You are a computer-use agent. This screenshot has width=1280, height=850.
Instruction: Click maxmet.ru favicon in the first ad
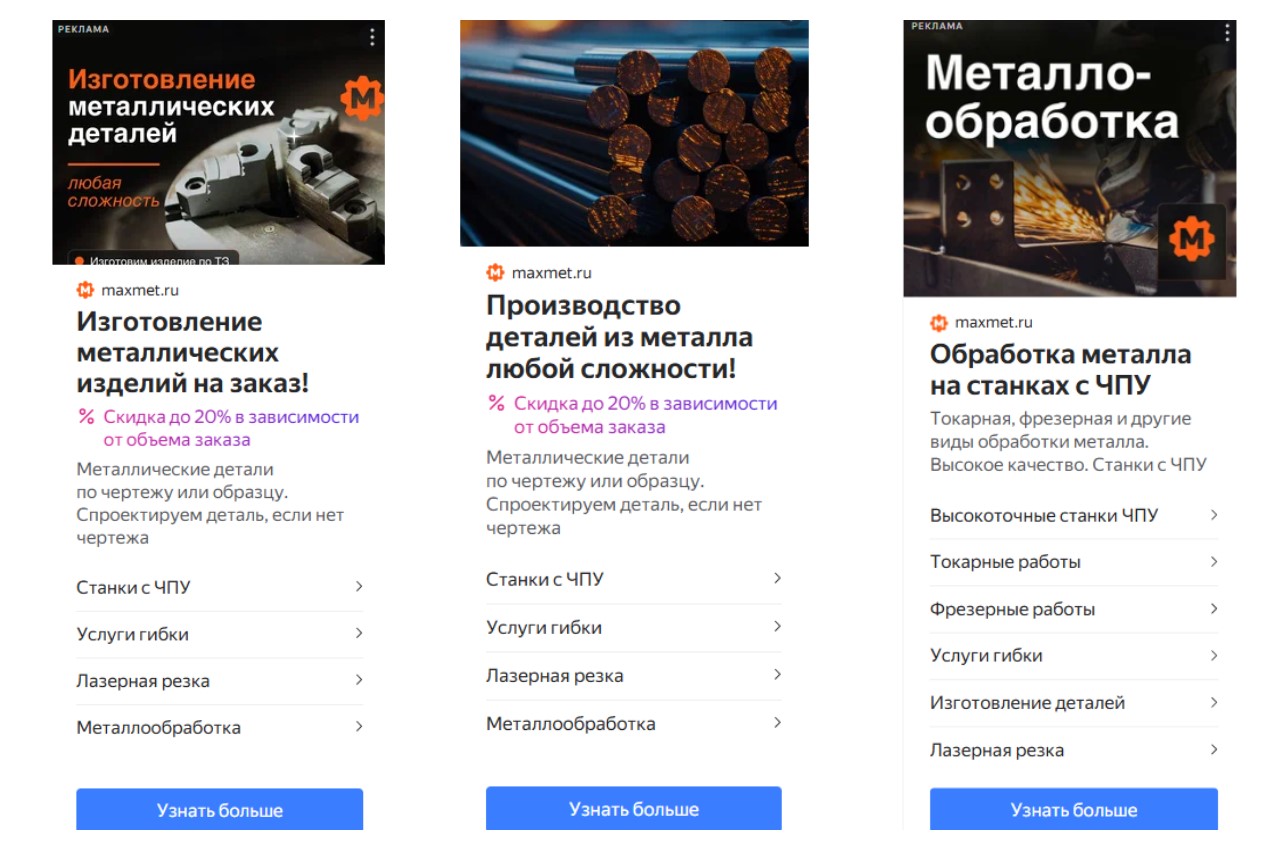pos(85,290)
